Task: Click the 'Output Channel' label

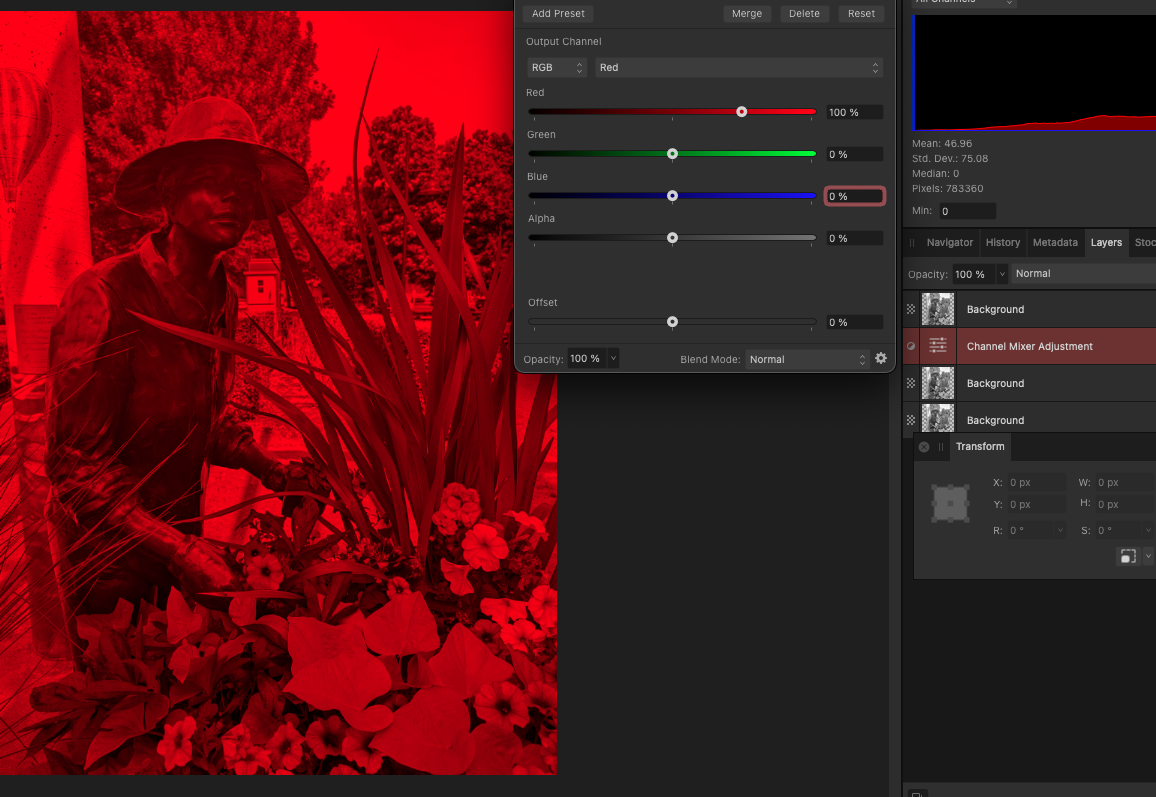Action: tap(563, 41)
